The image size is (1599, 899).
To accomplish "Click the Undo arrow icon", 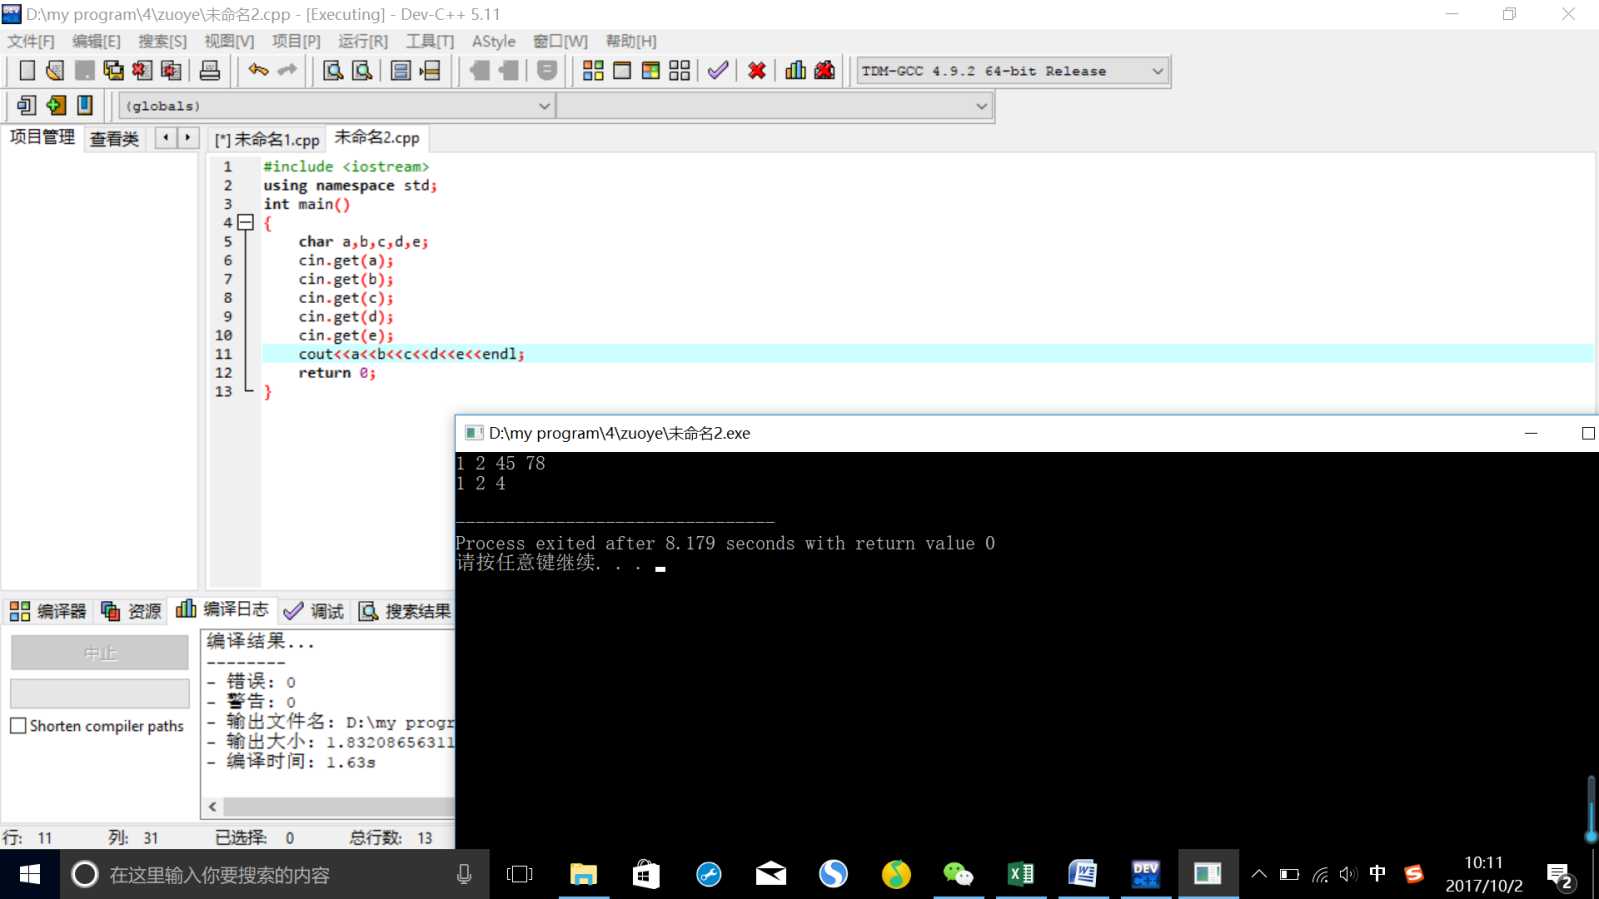I will pos(258,70).
